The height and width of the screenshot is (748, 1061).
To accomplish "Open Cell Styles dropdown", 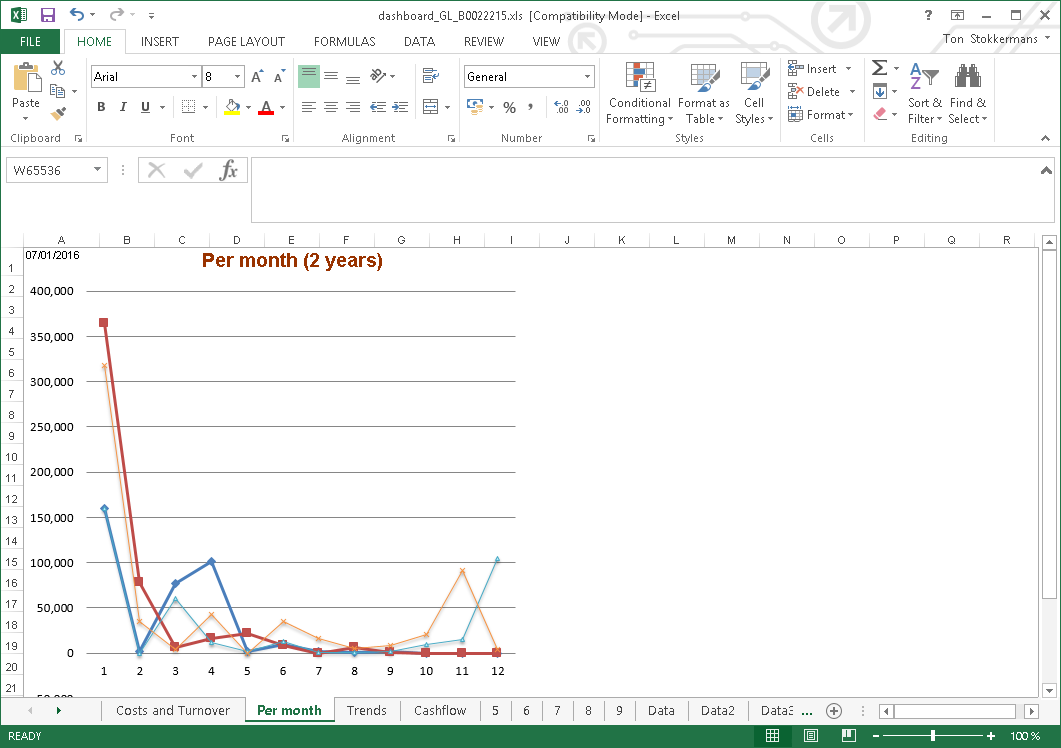I will coord(754,95).
